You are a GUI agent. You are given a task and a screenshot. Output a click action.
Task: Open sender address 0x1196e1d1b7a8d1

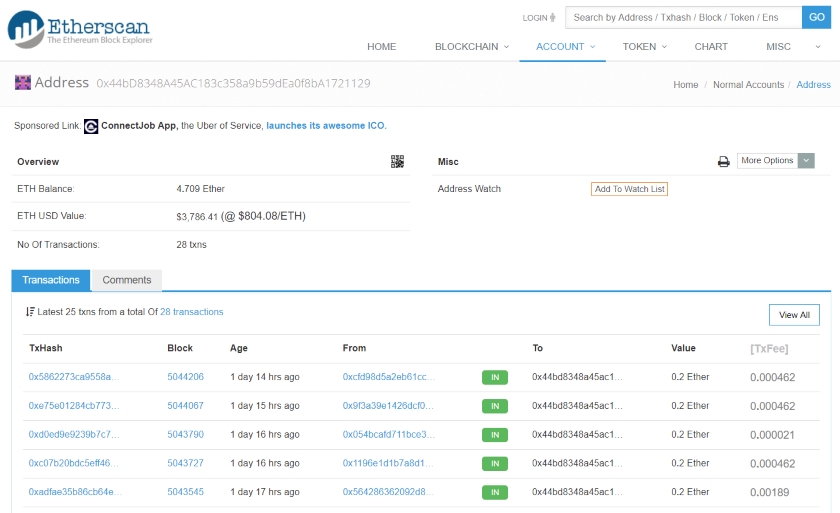click(x=388, y=463)
